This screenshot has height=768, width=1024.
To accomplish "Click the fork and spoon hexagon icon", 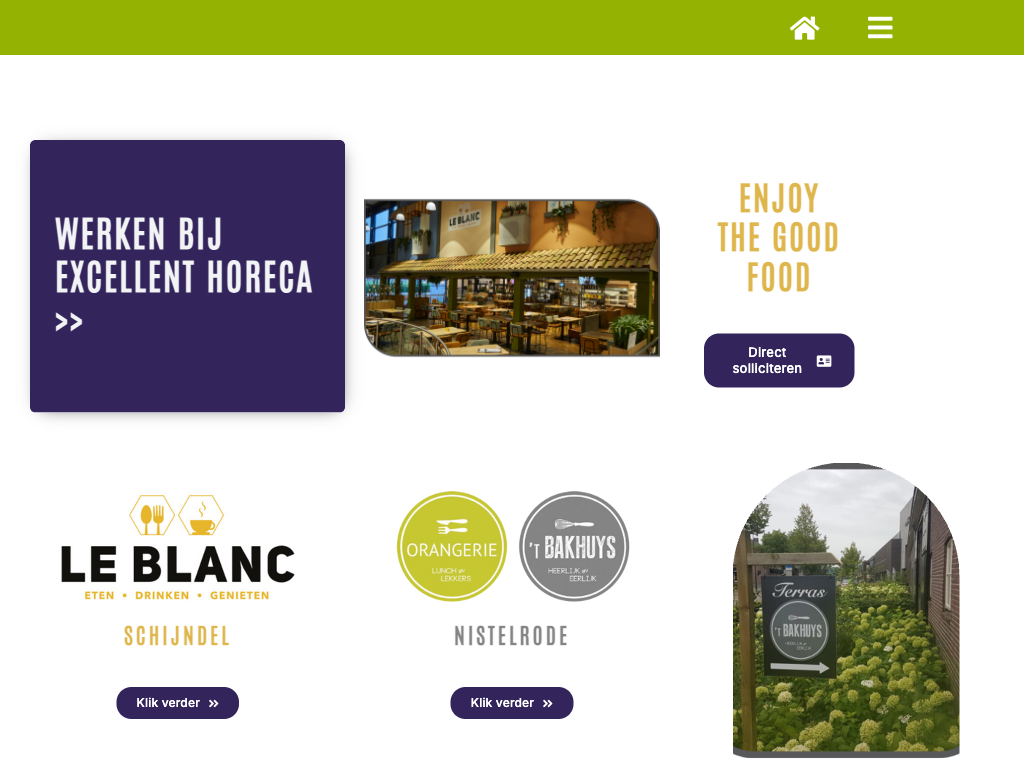I will [x=152, y=515].
